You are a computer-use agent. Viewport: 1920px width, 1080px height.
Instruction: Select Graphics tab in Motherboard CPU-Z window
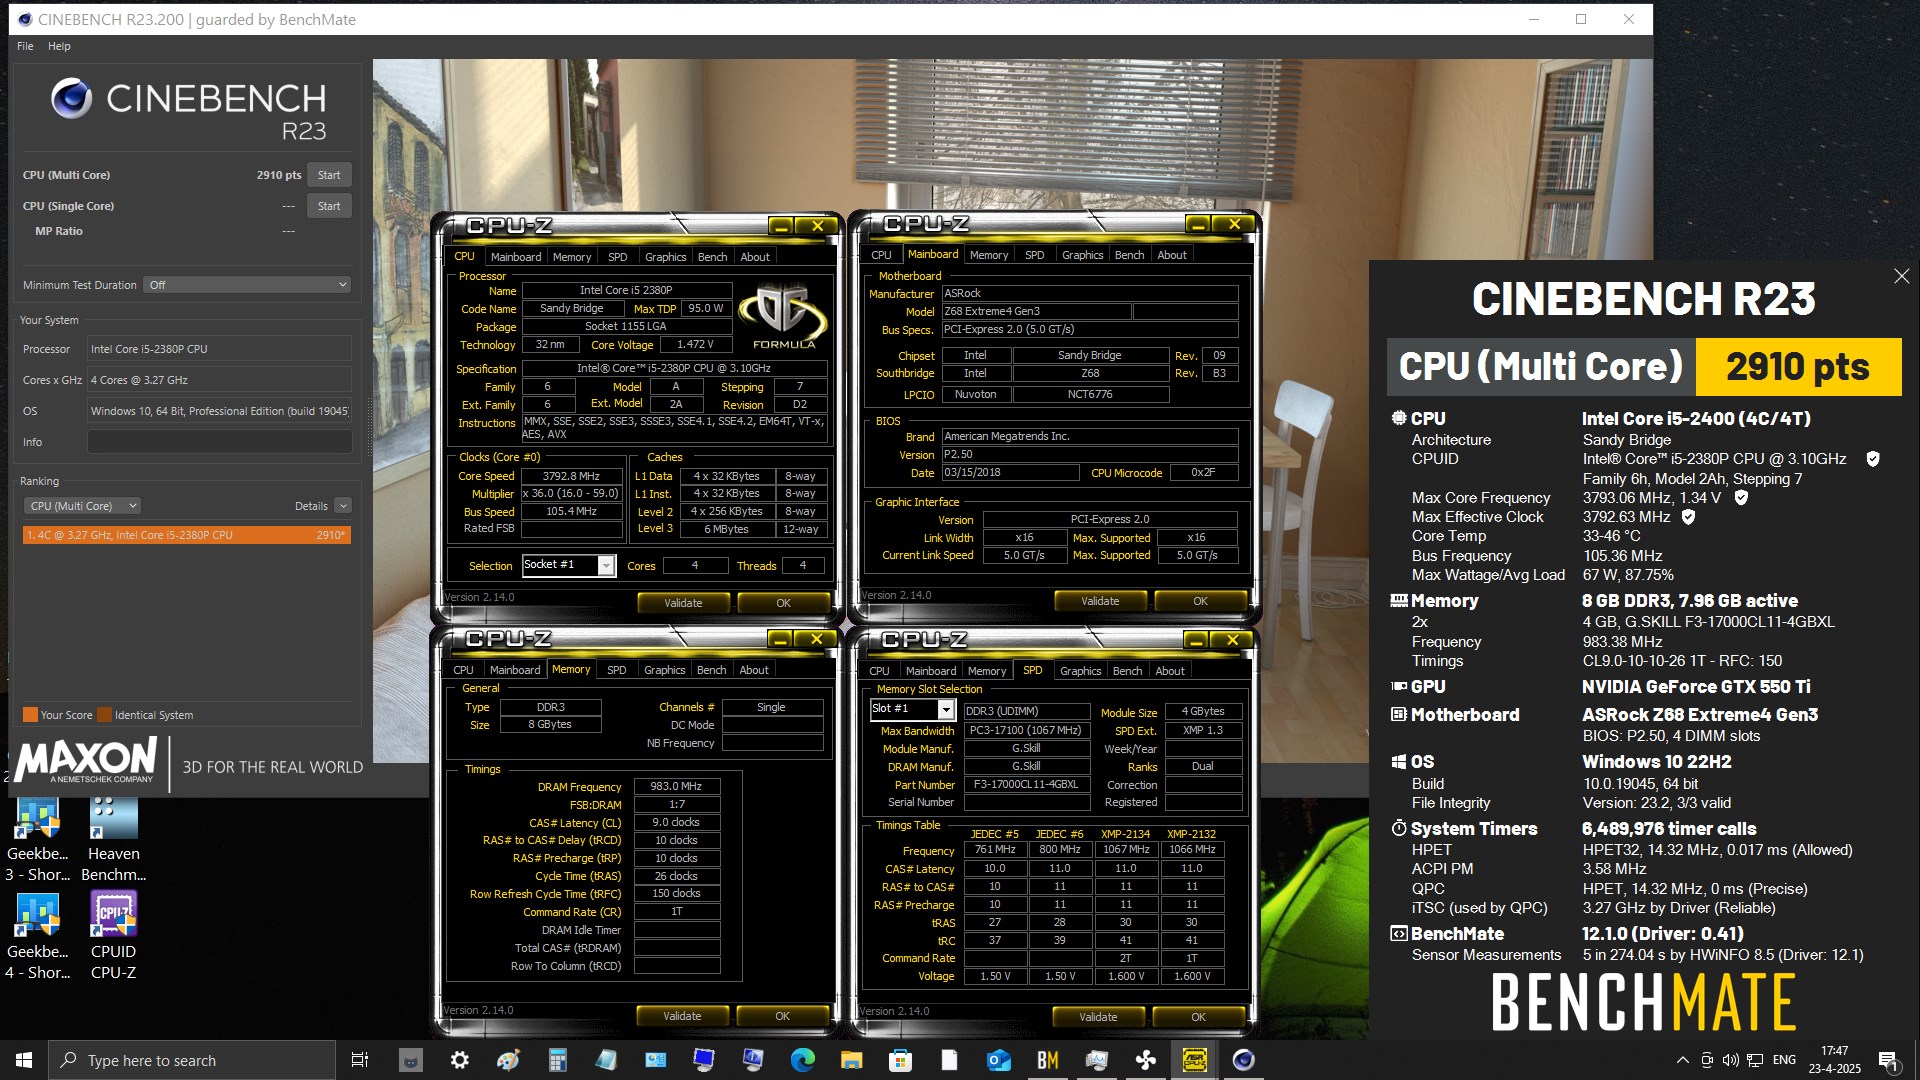point(1082,255)
